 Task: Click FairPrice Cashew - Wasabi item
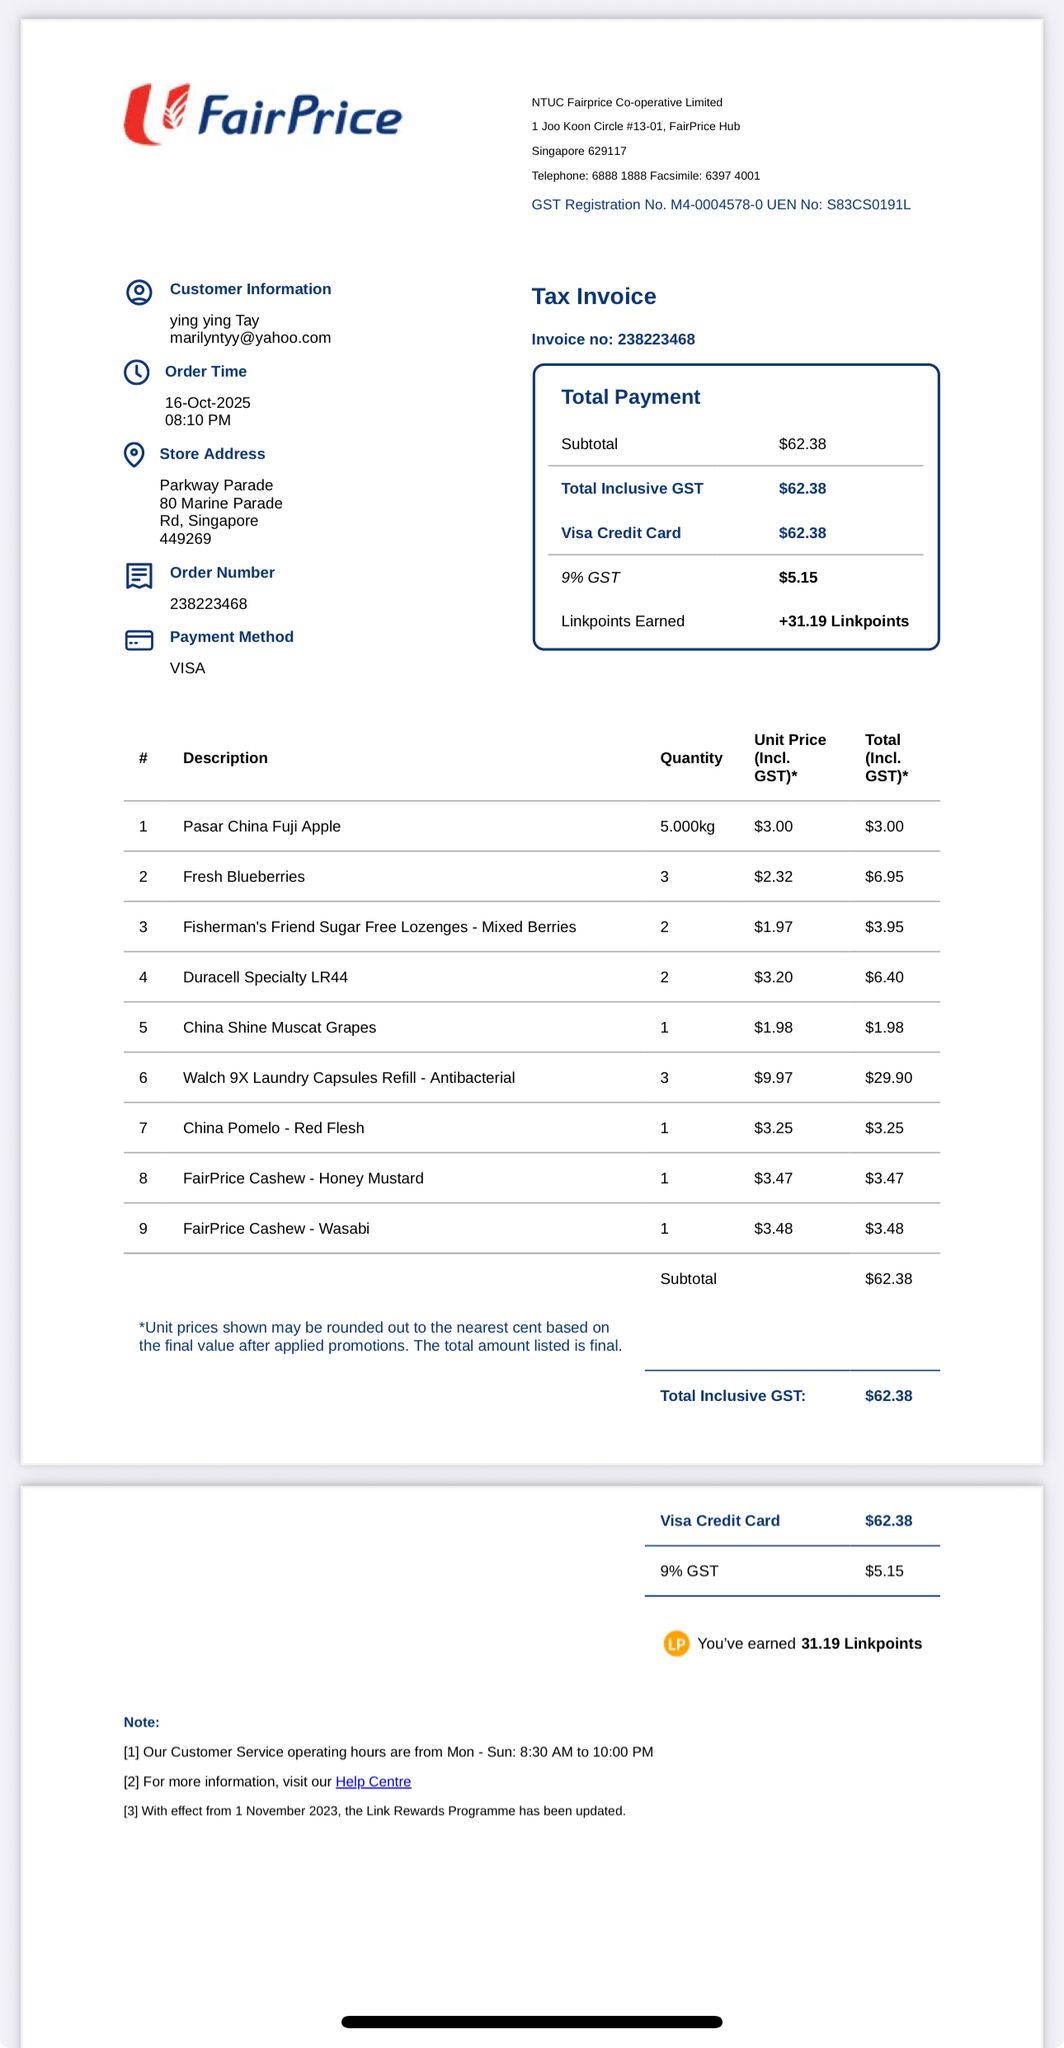[276, 1228]
